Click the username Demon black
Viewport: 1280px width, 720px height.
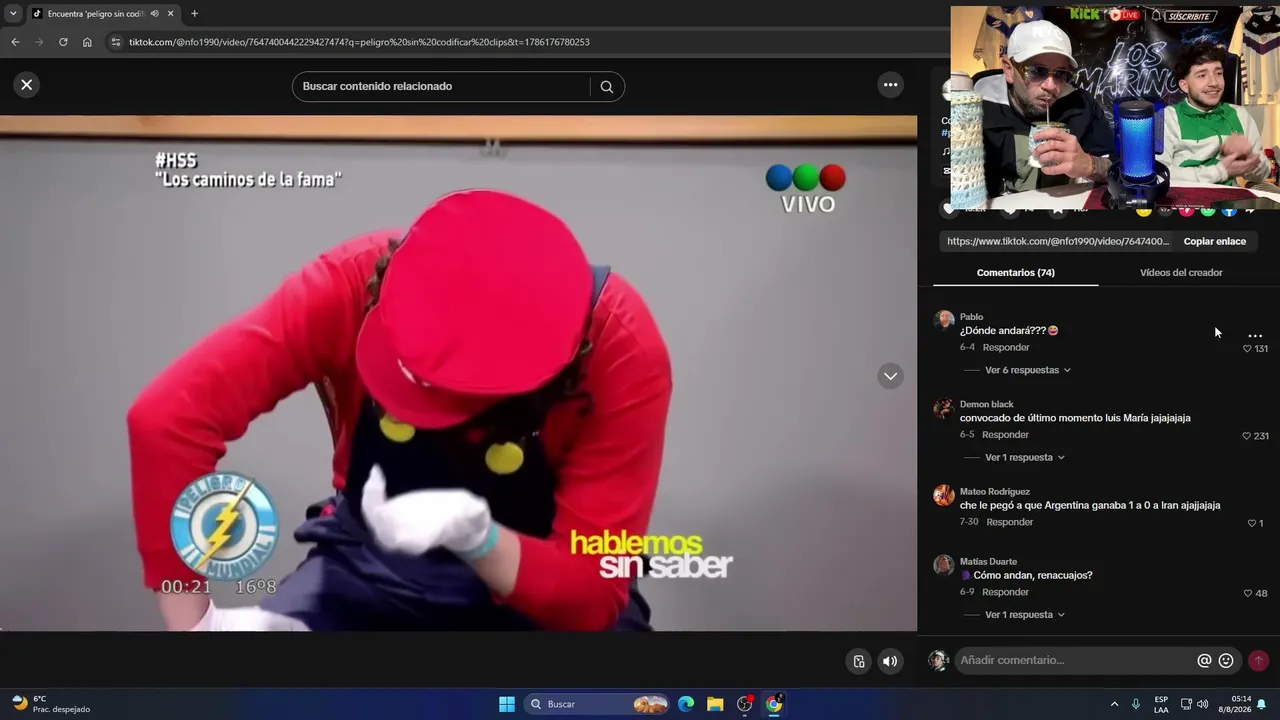[x=987, y=405]
